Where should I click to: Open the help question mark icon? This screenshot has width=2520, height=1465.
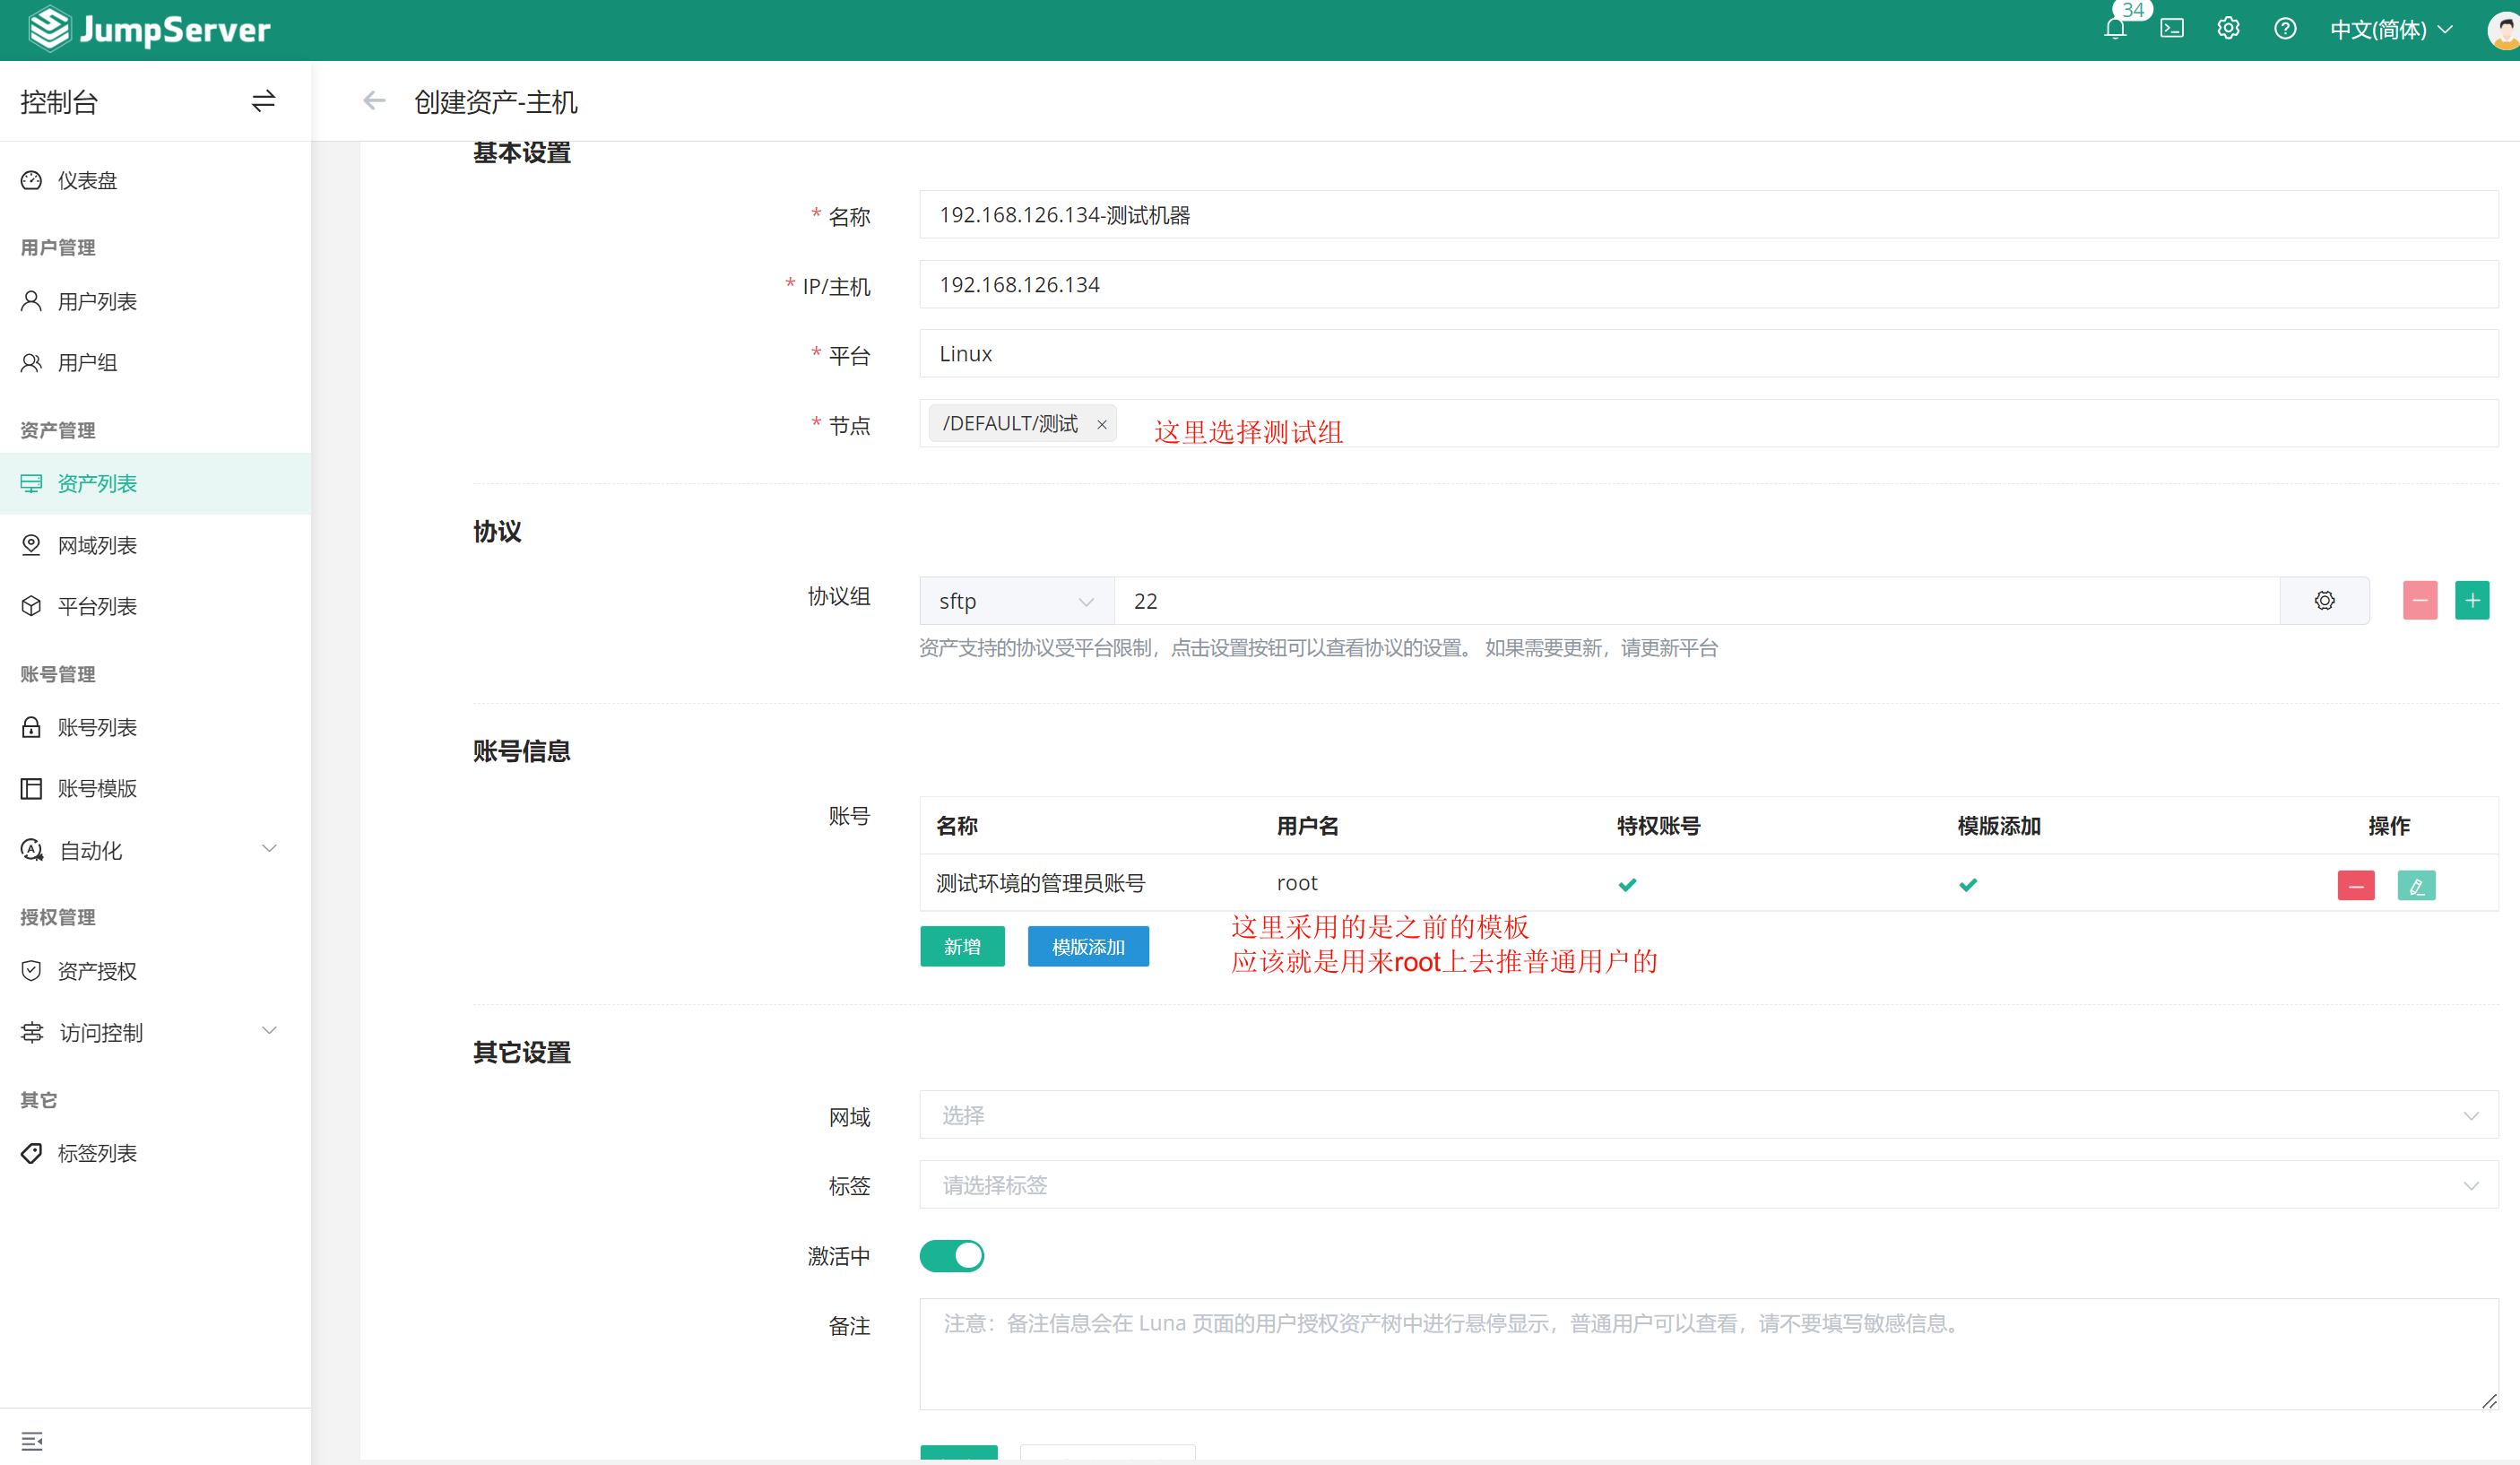coord(2284,29)
